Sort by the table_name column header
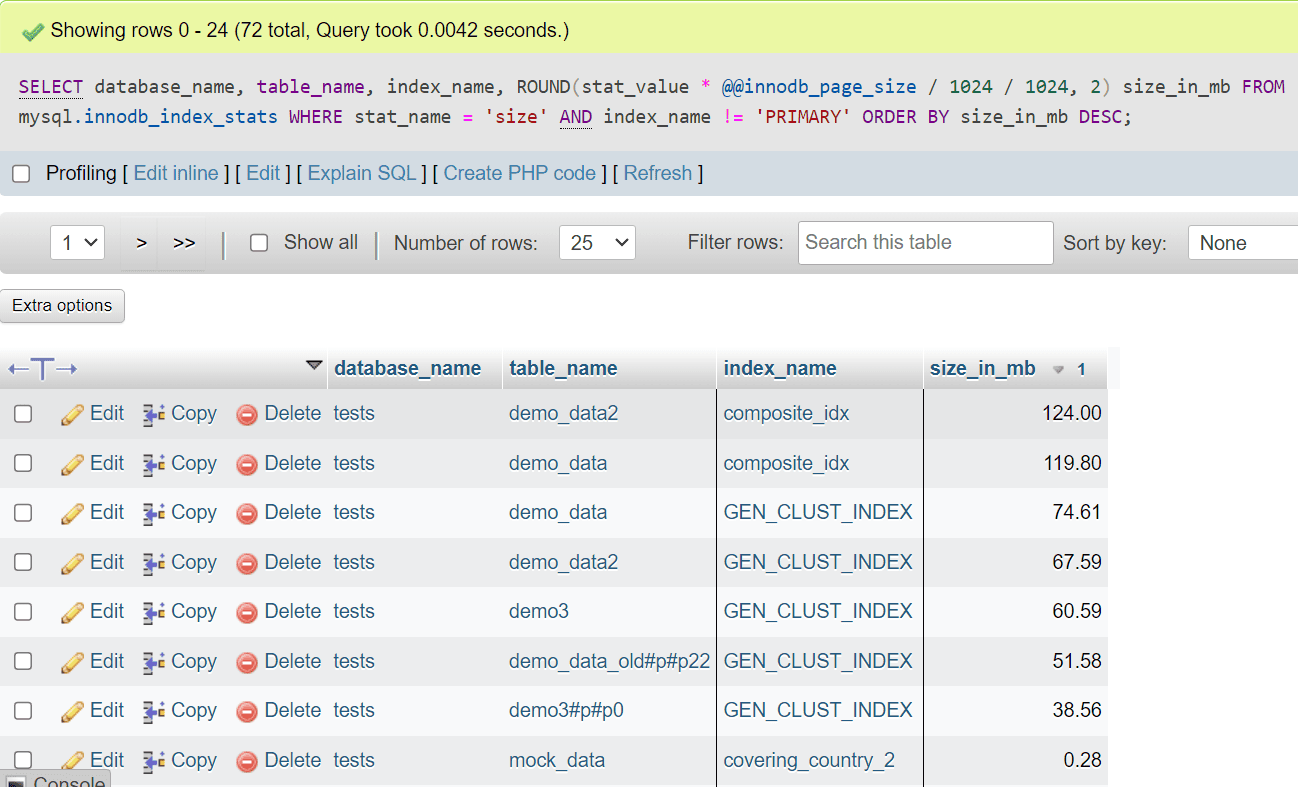 (563, 369)
